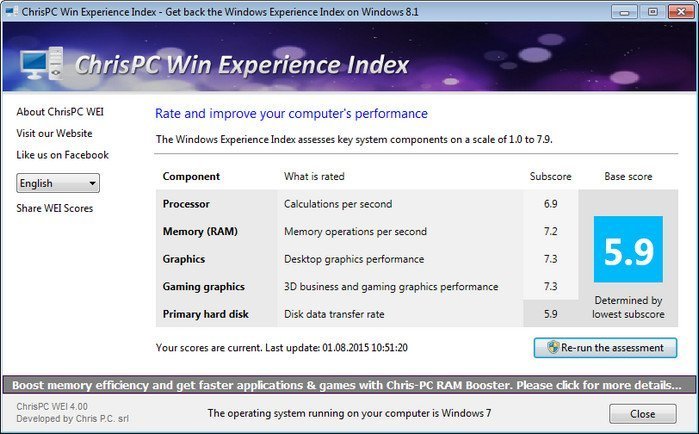Click the Subscore column header
699x434 pixels.
tap(550, 176)
